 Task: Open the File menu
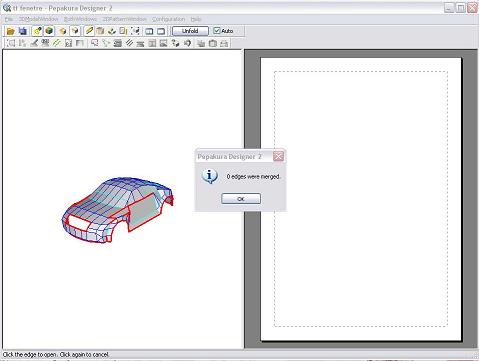(x=9, y=19)
